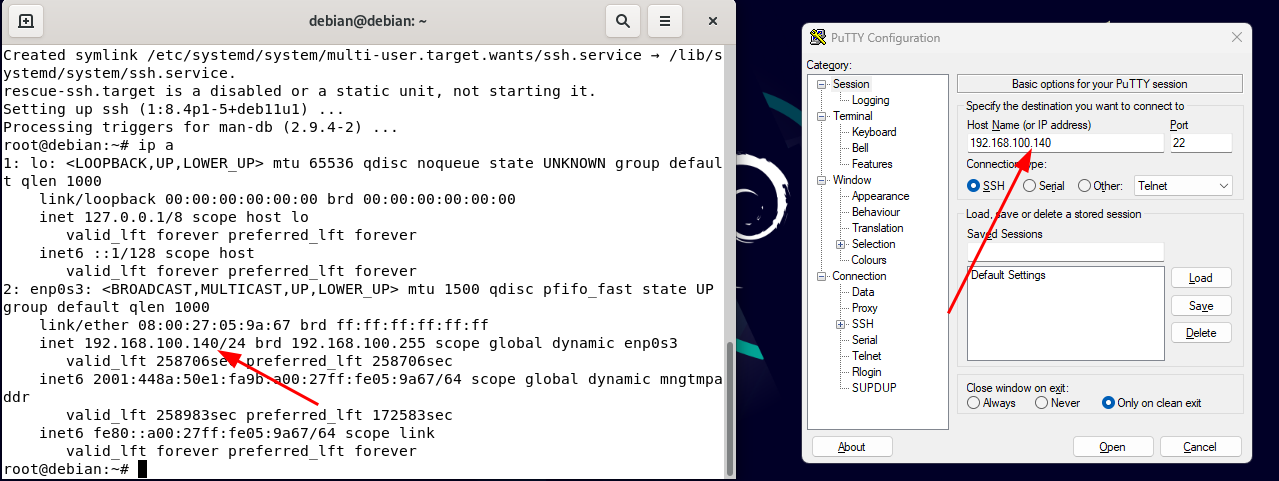Choose Only on clean exit option
The image size is (1279, 481).
[x=1108, y=403]
